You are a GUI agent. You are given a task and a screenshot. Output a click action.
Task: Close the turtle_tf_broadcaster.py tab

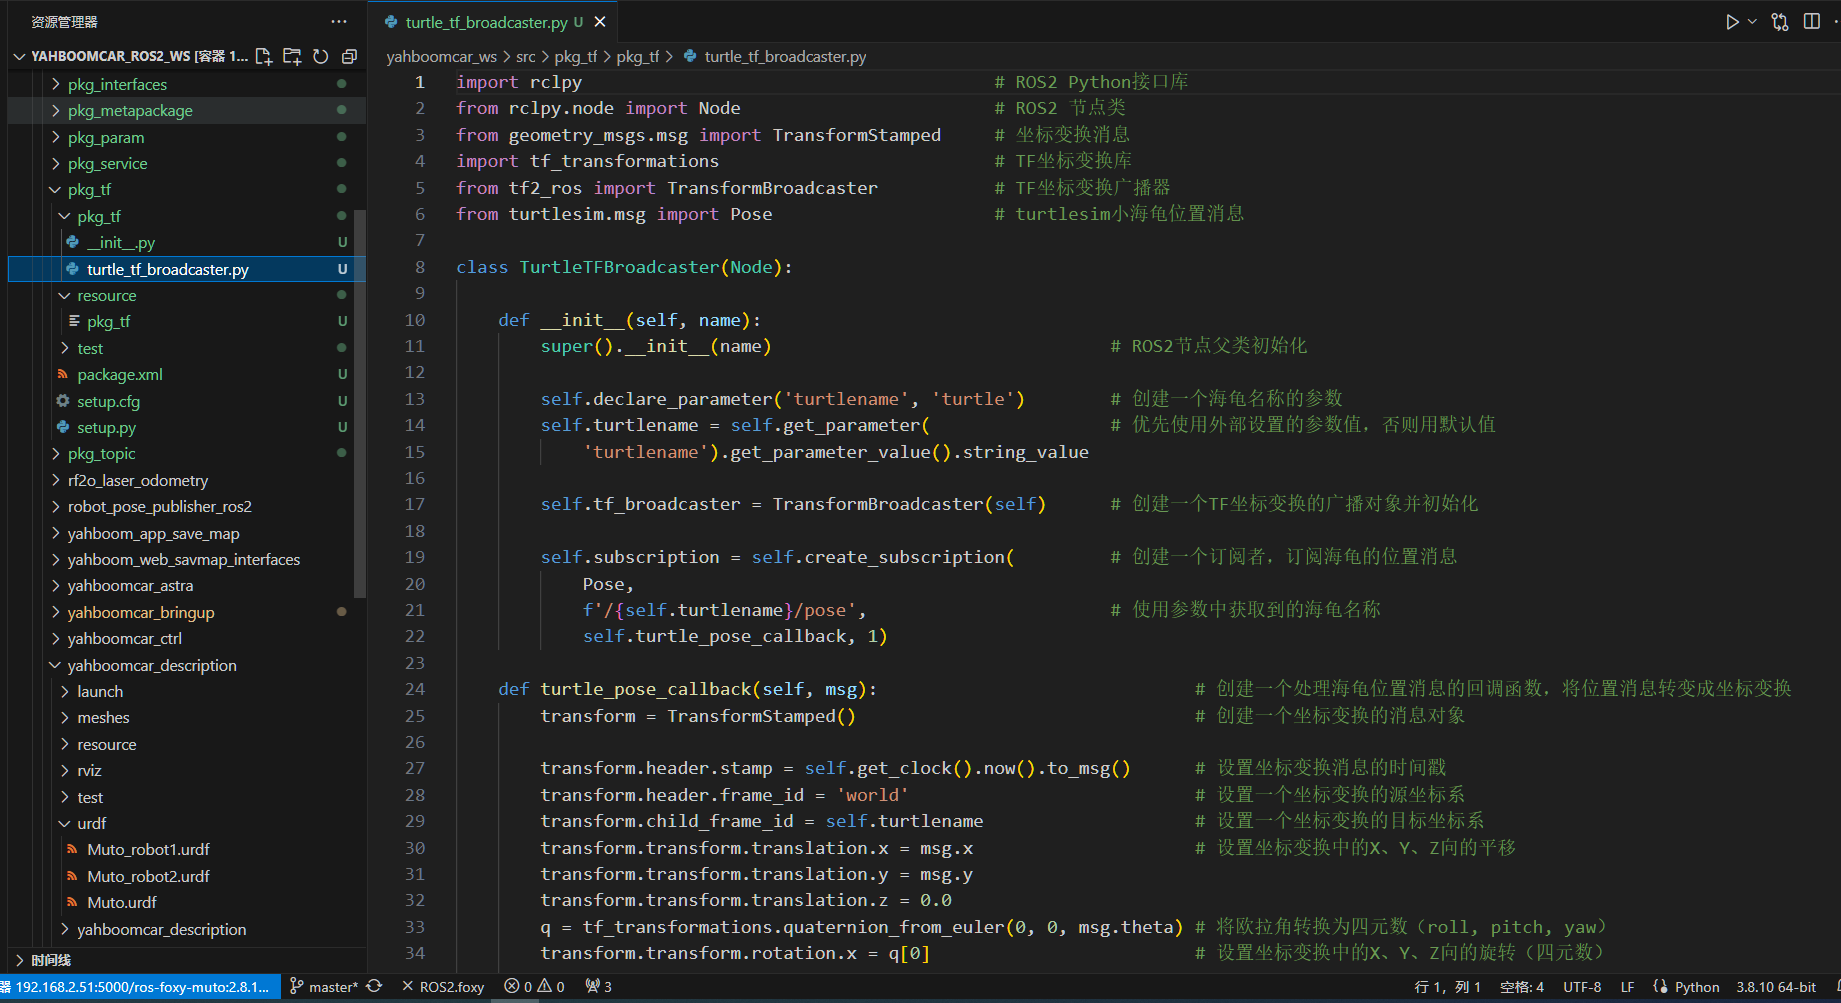click(x=600, y=22)
